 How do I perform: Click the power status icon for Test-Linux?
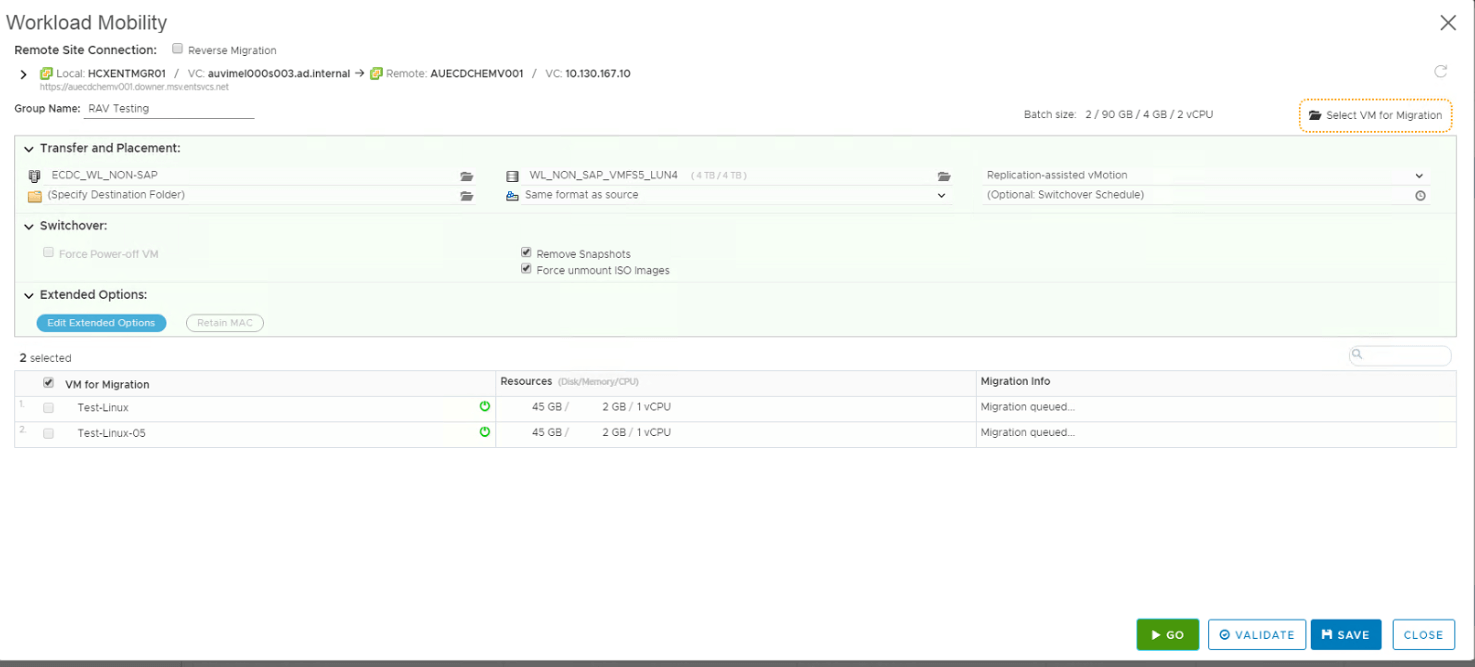click(485, 407)
